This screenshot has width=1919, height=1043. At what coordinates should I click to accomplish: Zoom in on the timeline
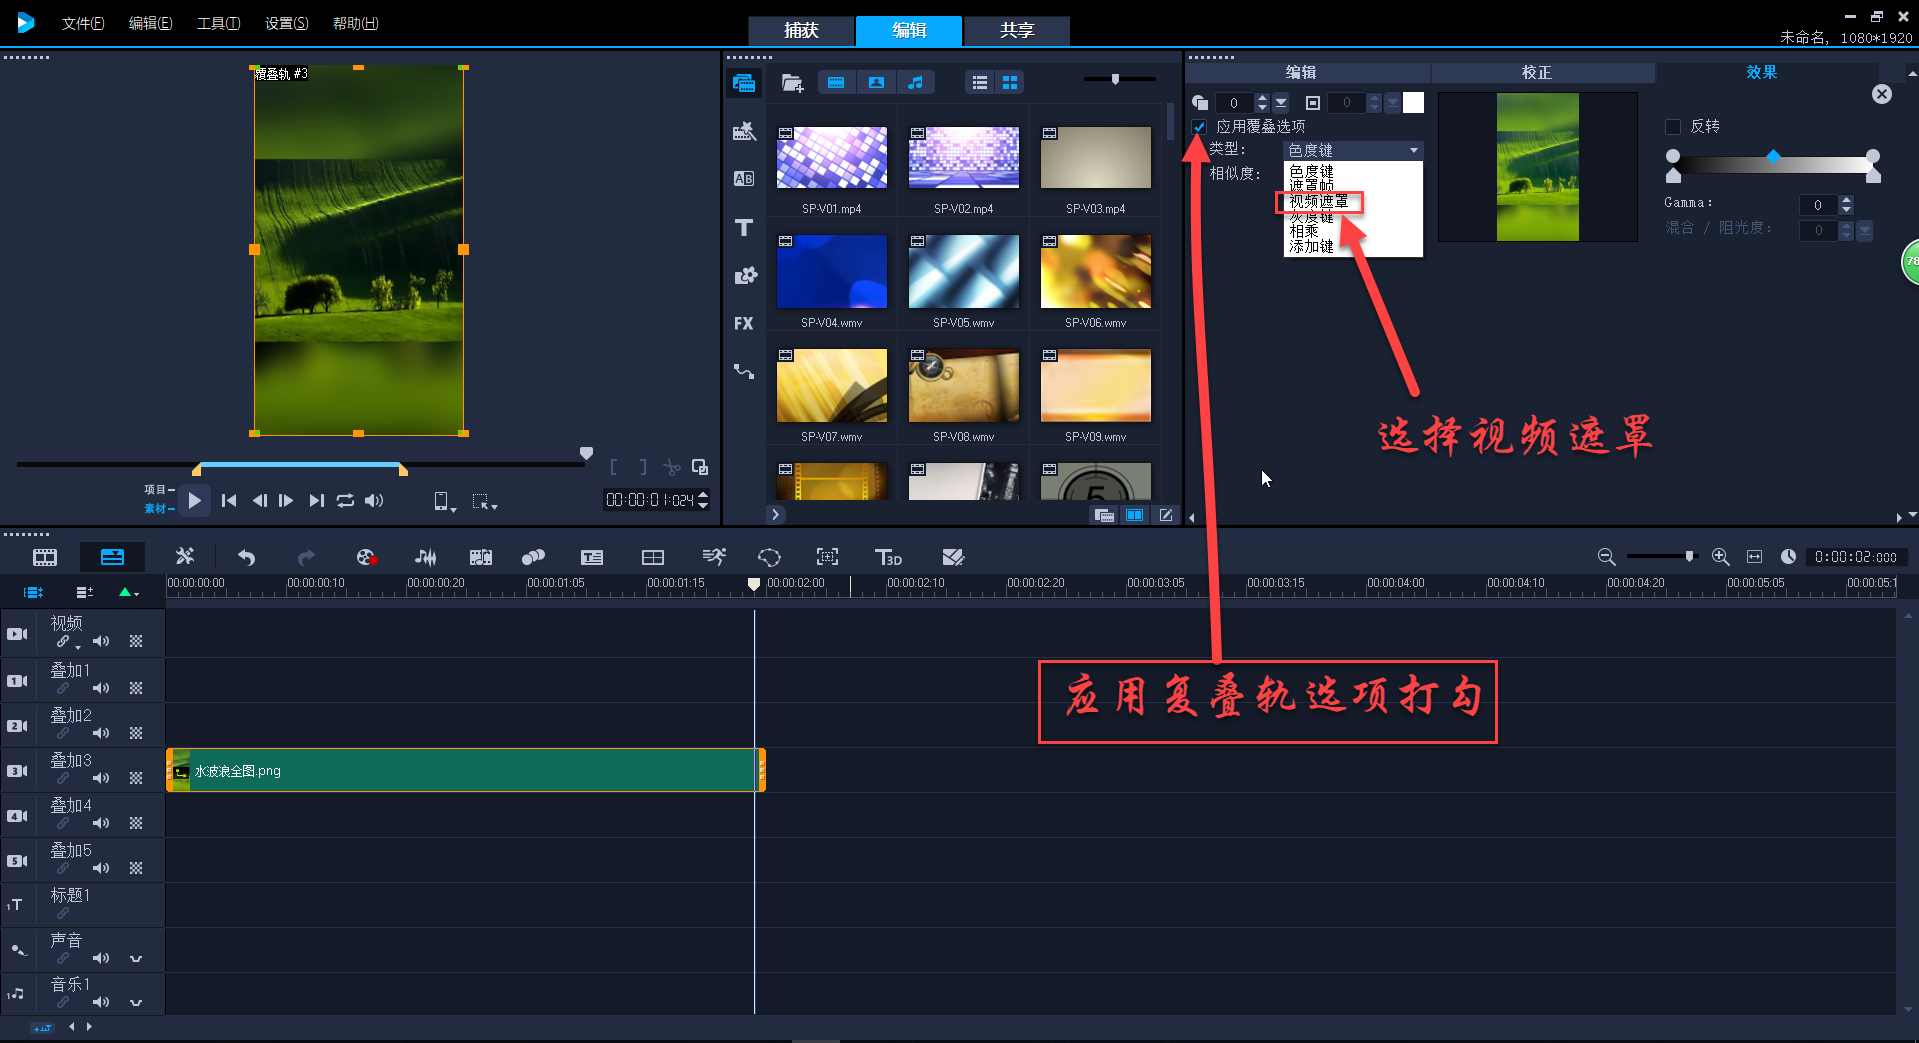[x=1721, y=557]
